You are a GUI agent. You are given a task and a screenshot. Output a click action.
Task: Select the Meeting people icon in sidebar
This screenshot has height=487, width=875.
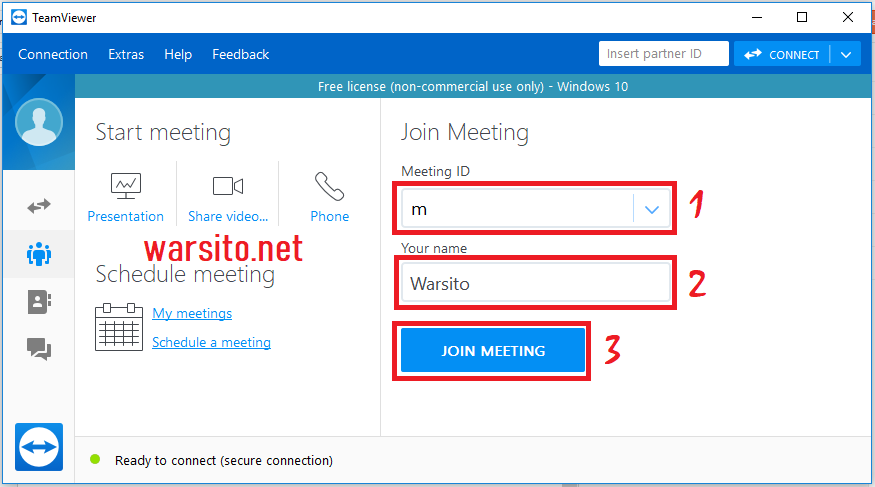click(39, 254)
